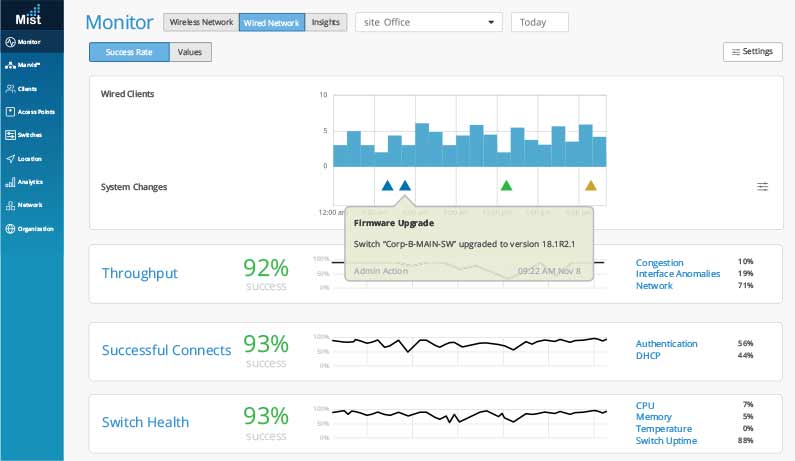Click the yellow system change marker
Viewport: 795px width, 461px height.
click(590, 185)
